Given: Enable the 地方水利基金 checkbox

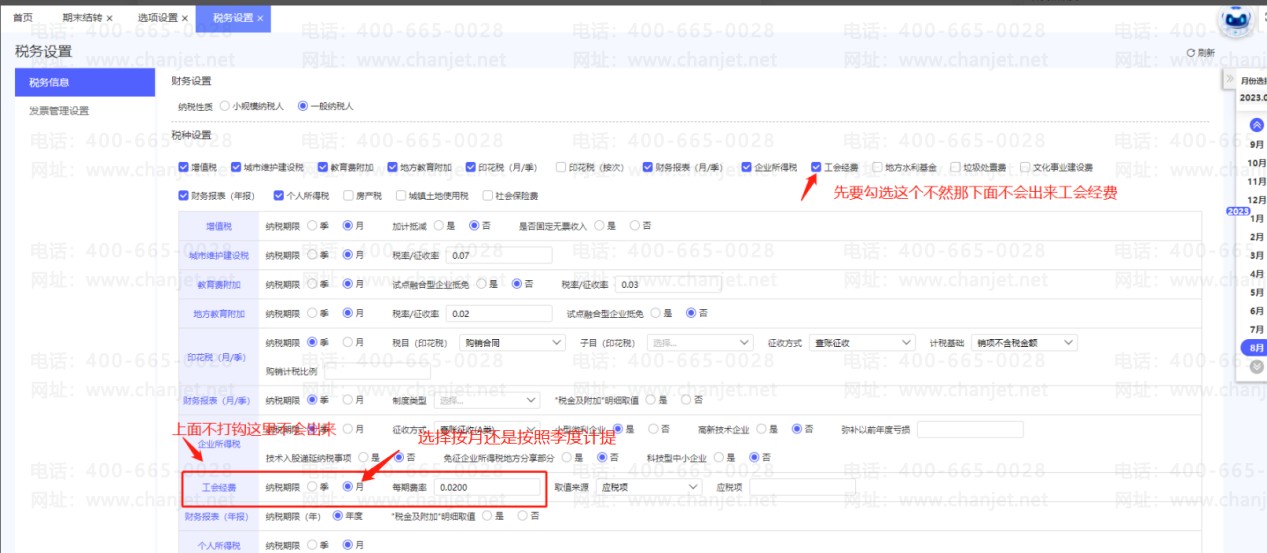Looking at the screenshot, I should 877,167.
